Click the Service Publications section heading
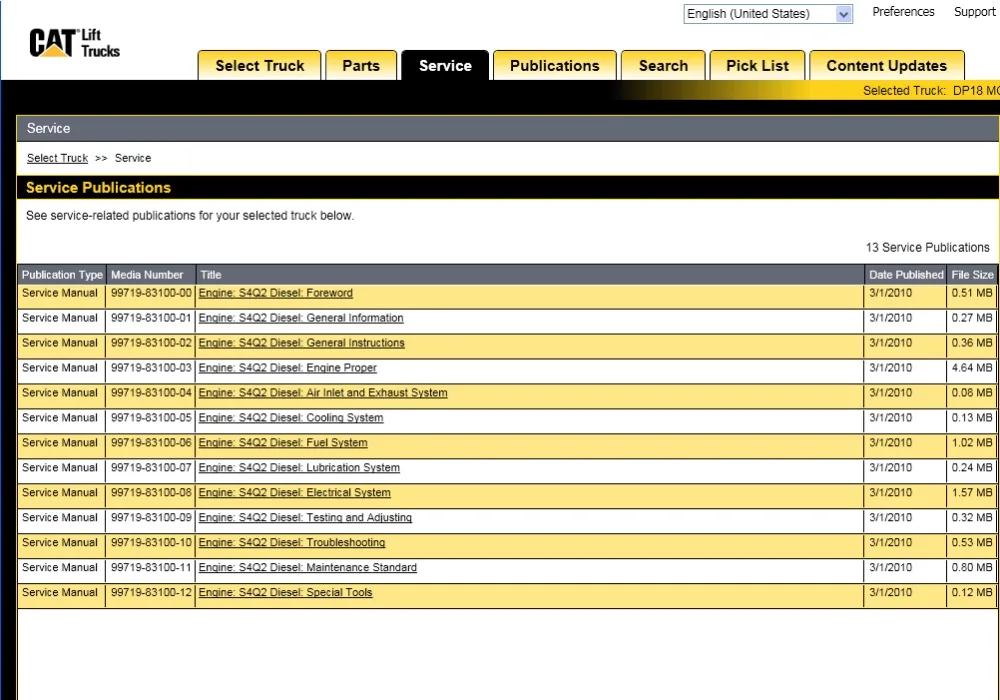The height and width of the screenshot is (700, 1000). pos(98,187)
